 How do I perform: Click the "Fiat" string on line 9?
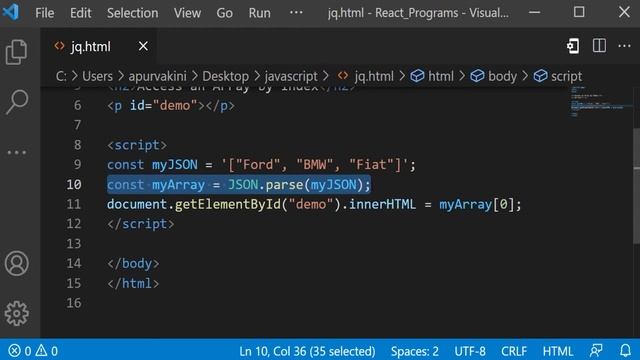(x=371, y=164)
